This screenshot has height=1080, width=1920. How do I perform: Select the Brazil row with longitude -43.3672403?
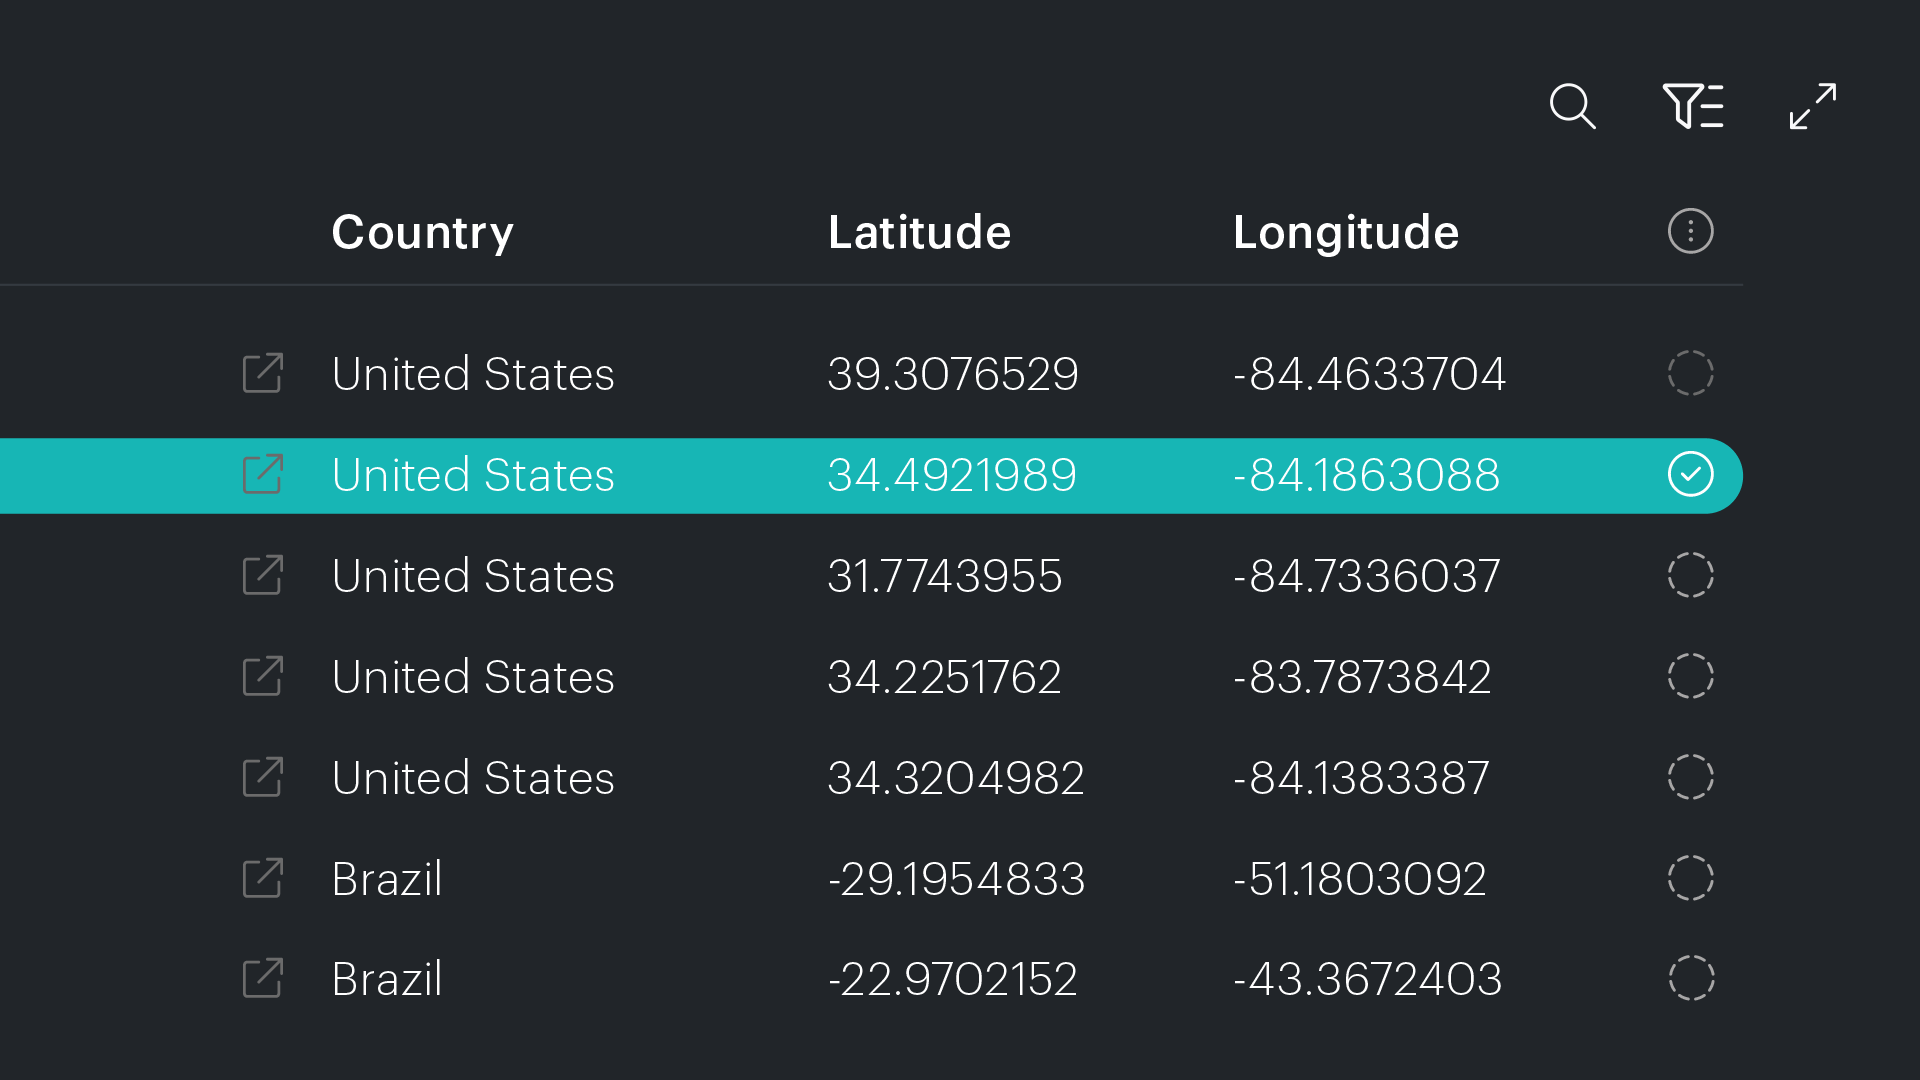(x=1690, y=978)
